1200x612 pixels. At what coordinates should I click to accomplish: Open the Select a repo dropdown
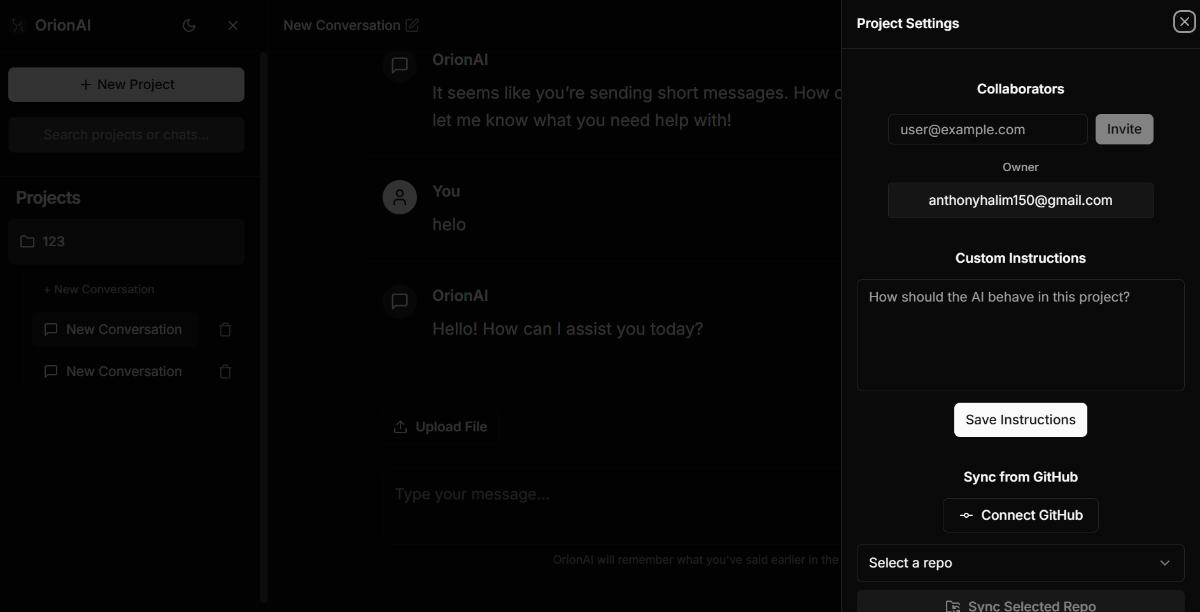point(1020,563)
